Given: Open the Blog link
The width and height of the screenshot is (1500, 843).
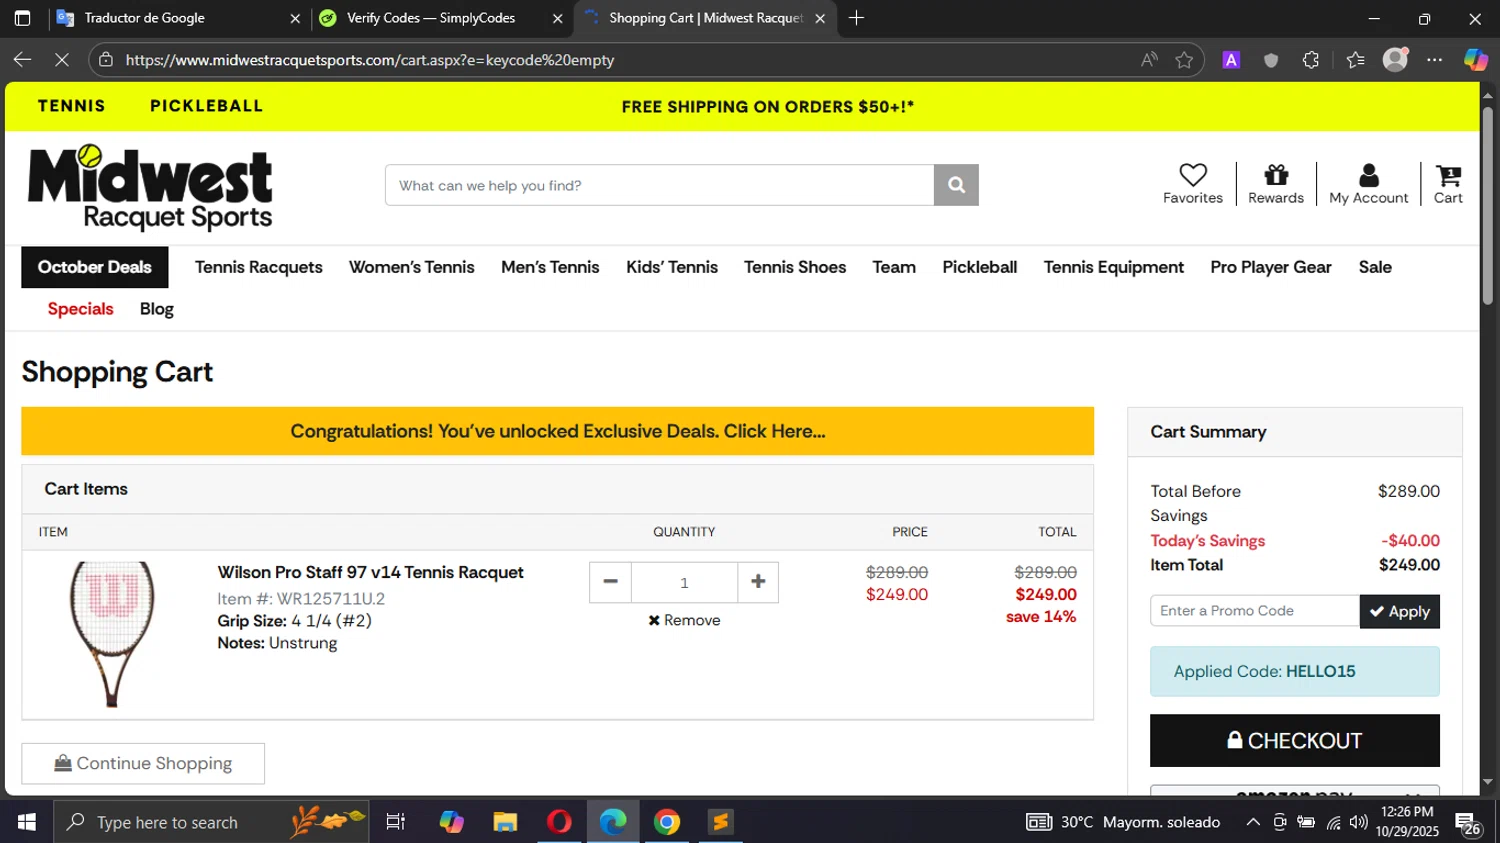Looking at the screenshot, I should (156, 309).
